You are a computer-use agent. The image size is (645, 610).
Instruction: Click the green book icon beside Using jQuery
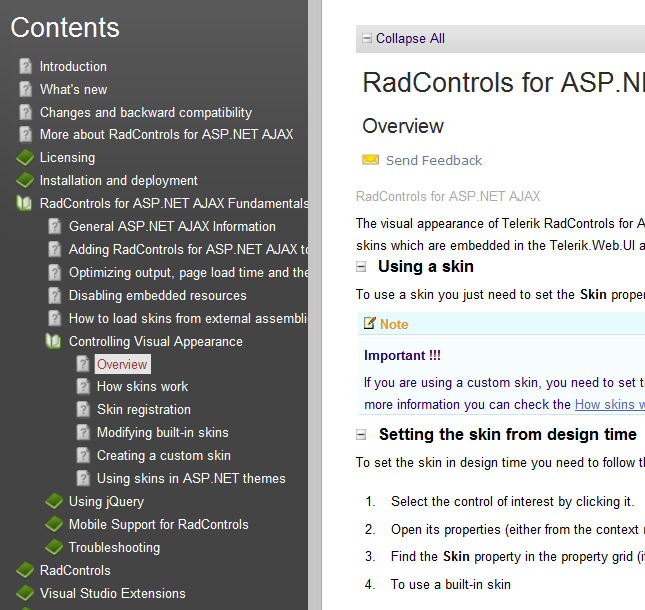[x=54, y=502]
